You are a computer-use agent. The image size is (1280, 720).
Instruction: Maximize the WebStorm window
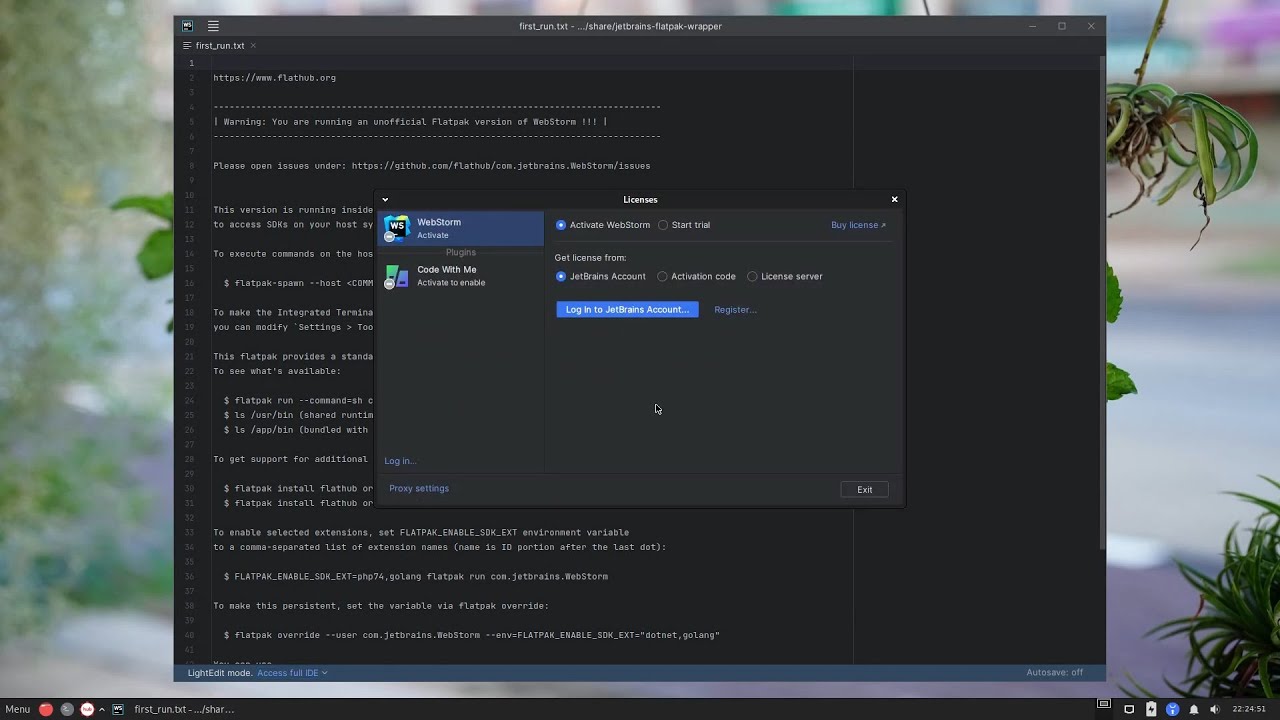pos(1062,26)
